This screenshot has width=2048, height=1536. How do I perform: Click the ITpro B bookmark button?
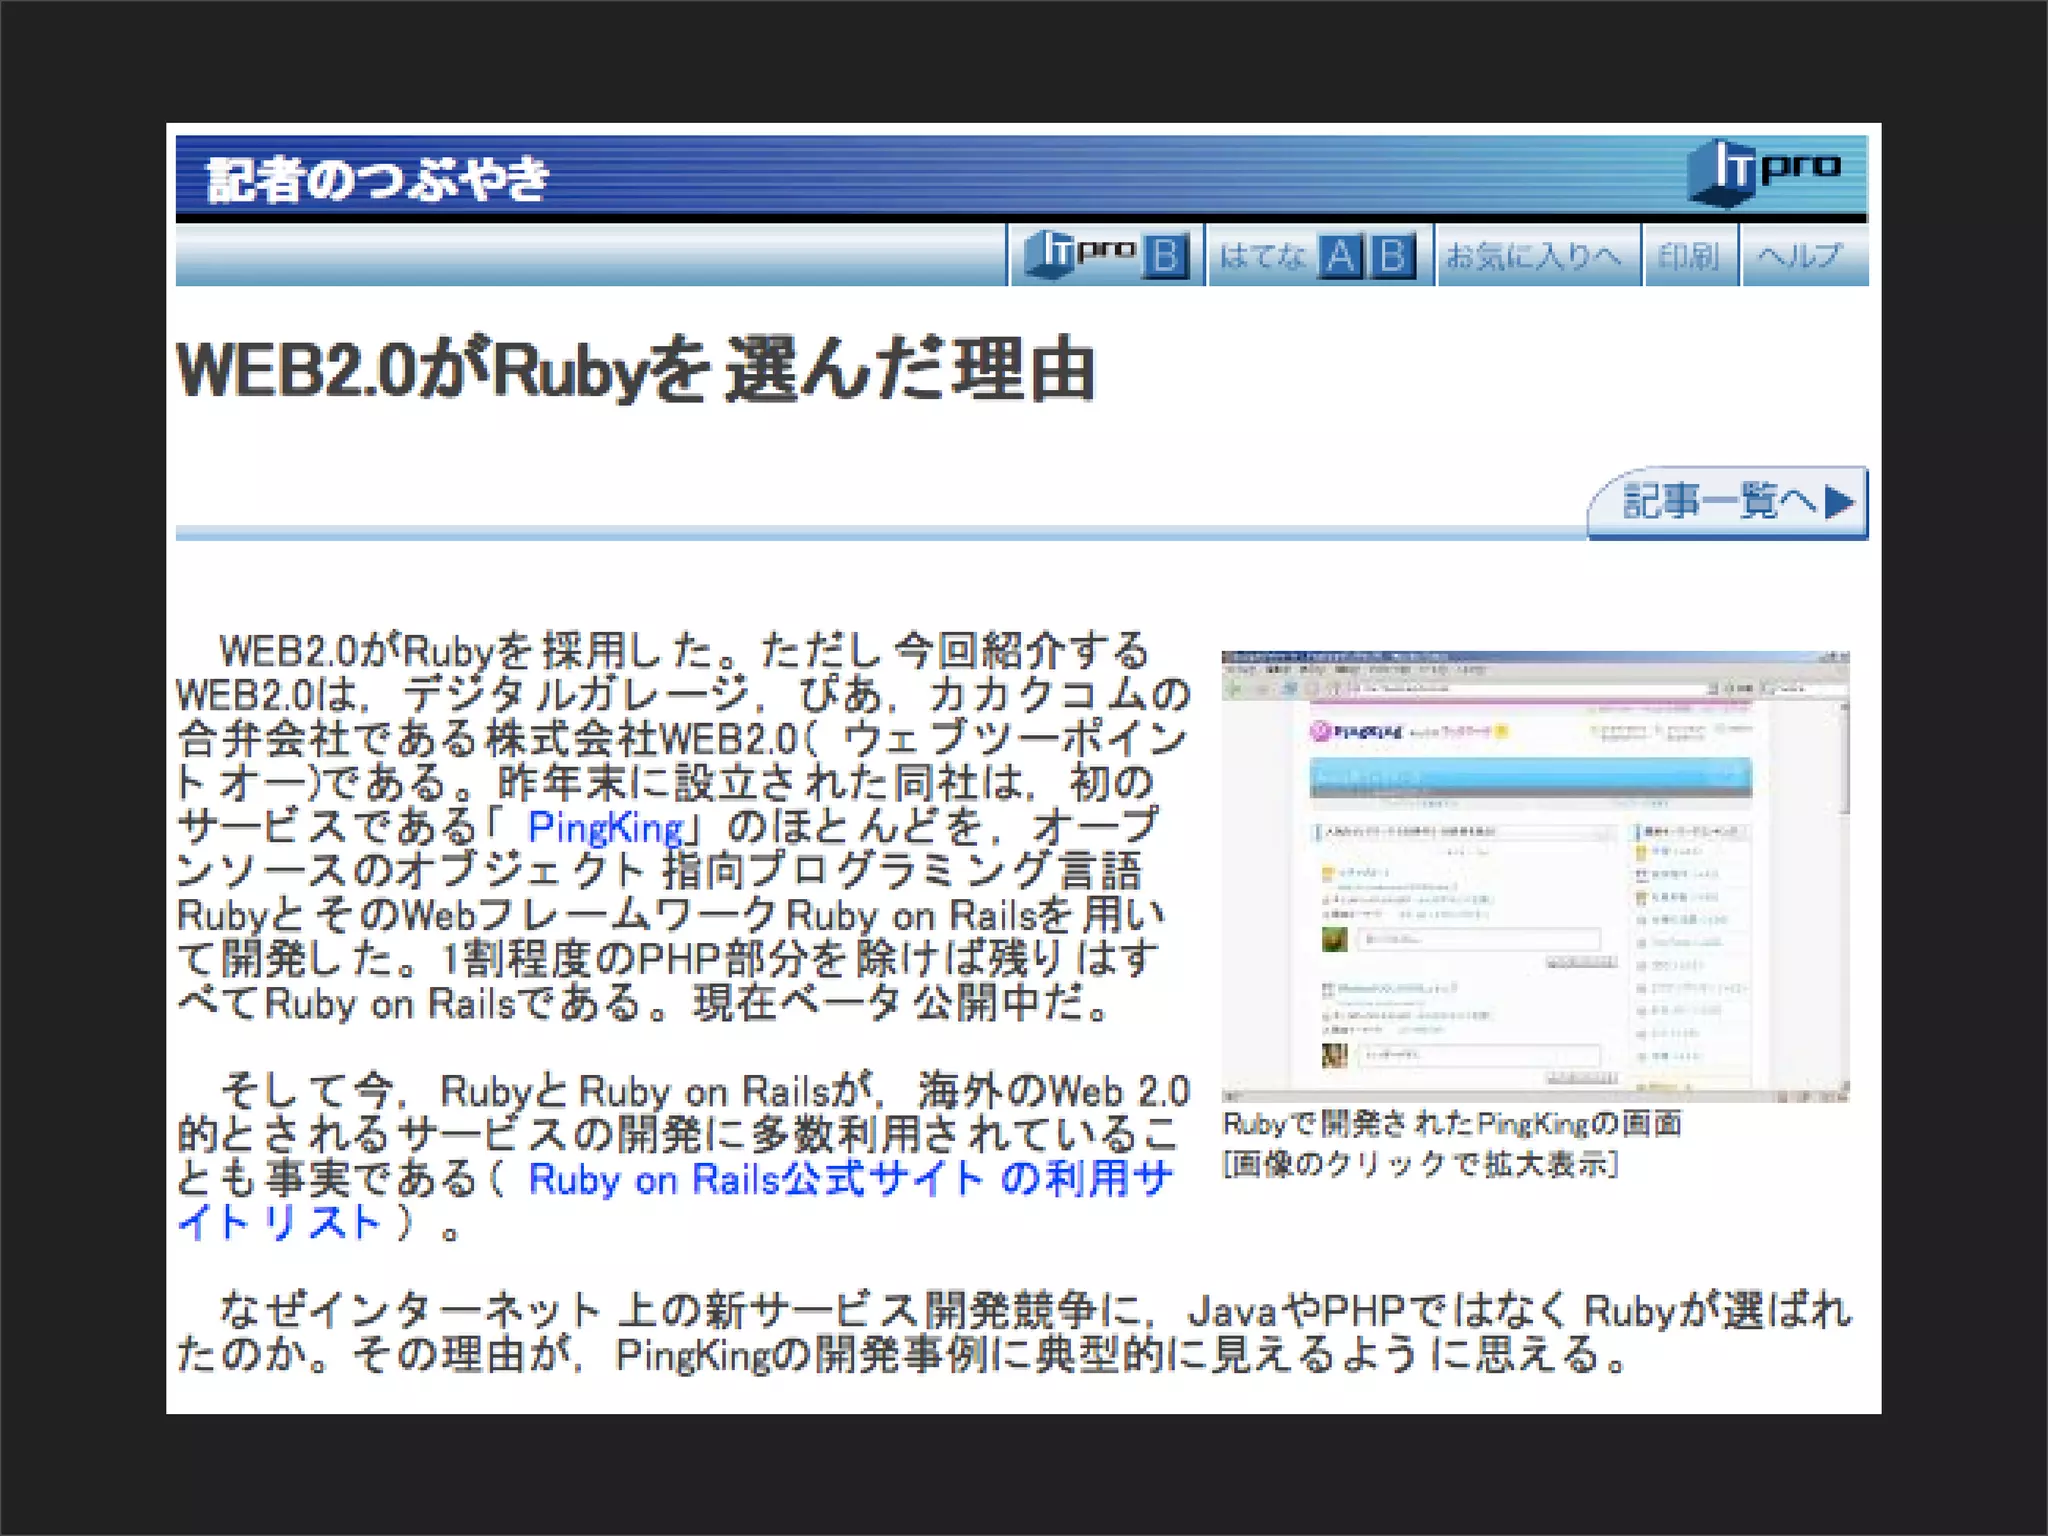click(x=1106, y=256)
